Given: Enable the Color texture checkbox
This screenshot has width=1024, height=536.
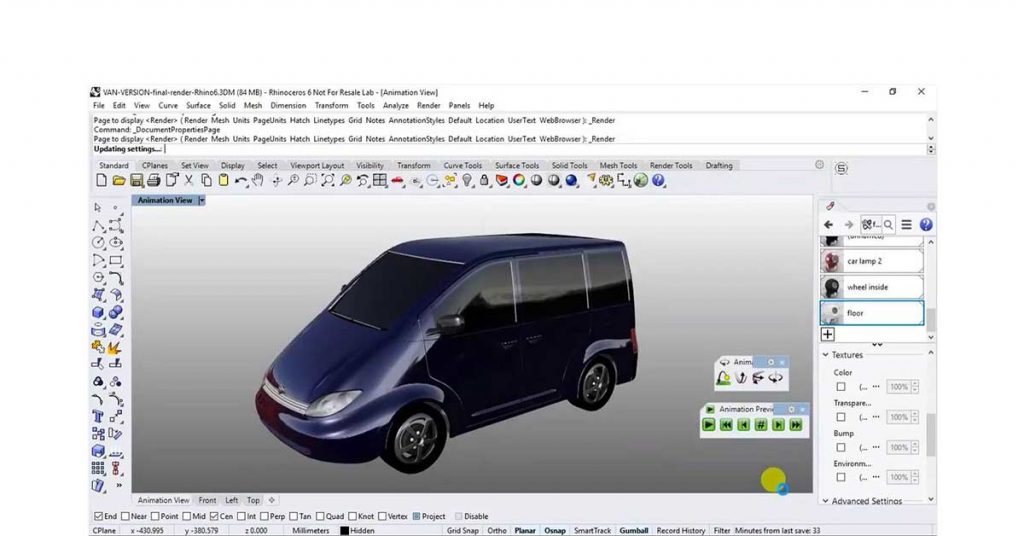Looking at the screenshot, I should pos(841,387).
